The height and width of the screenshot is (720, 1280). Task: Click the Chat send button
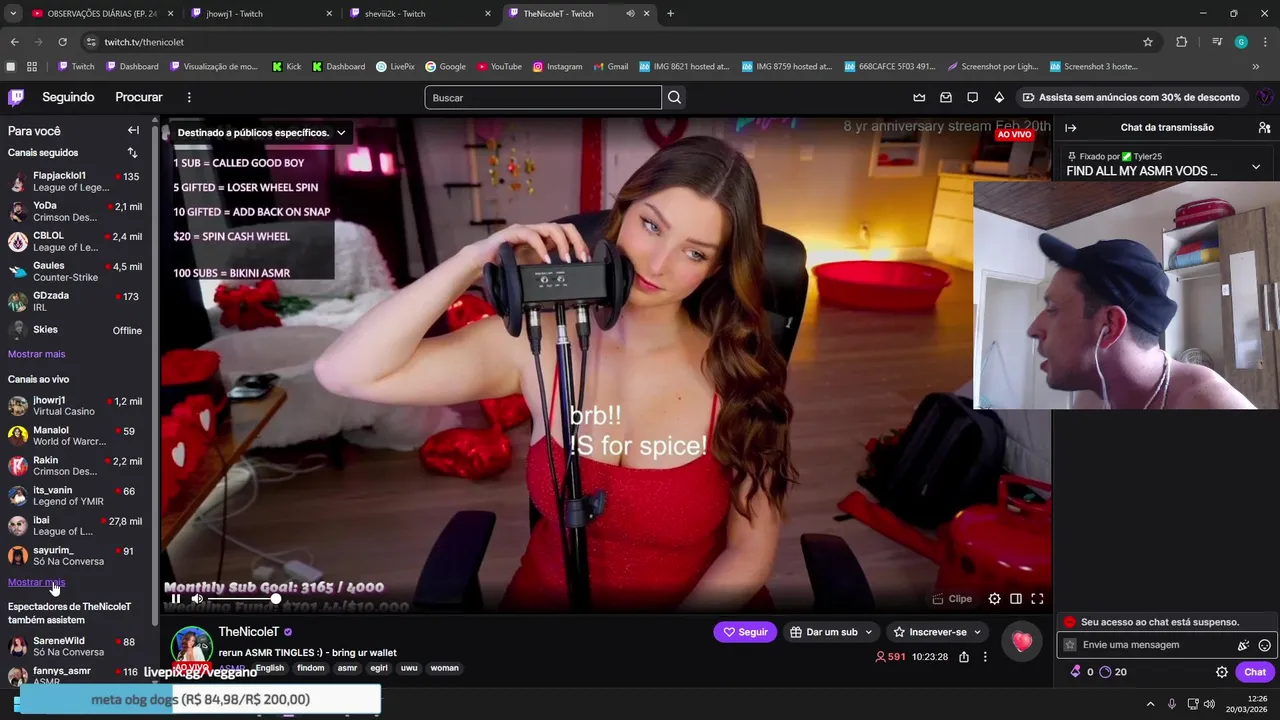click(x=1255, y=672)
